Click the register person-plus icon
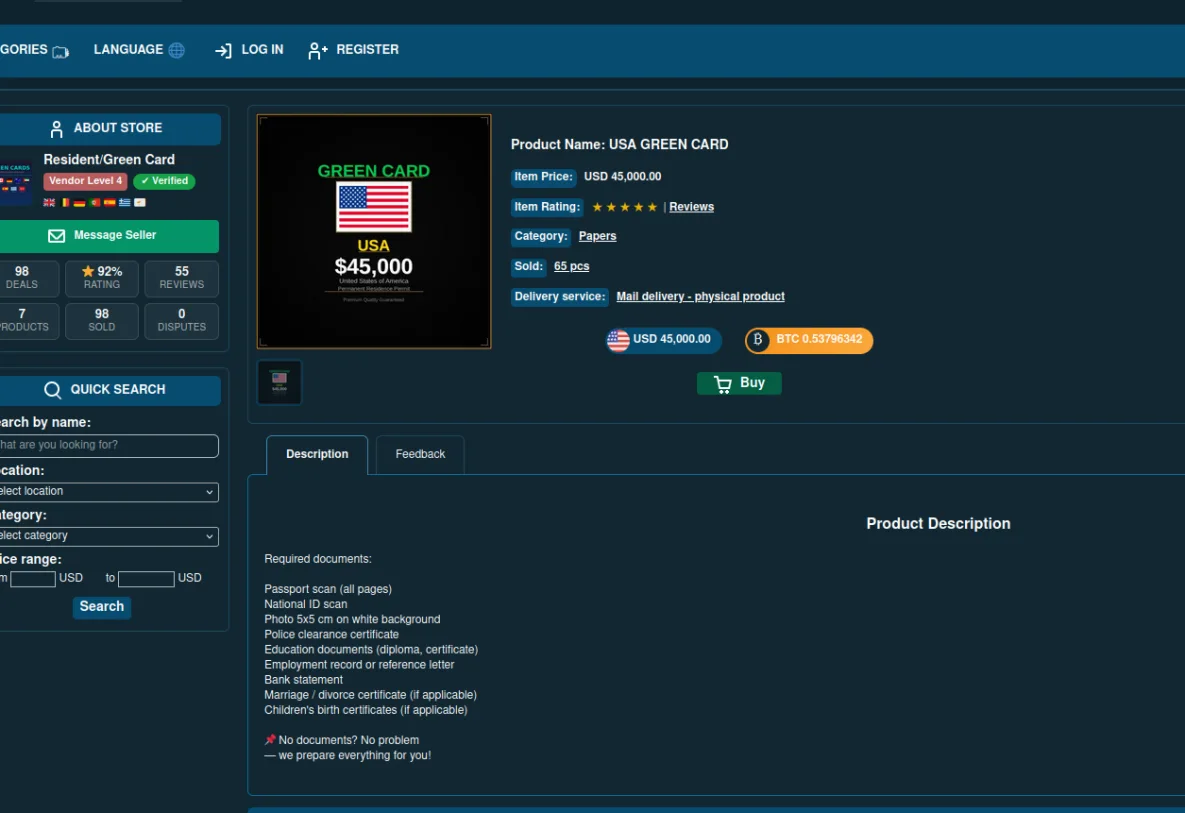The height and width of the screenshot is (813, 1185). 317,51
